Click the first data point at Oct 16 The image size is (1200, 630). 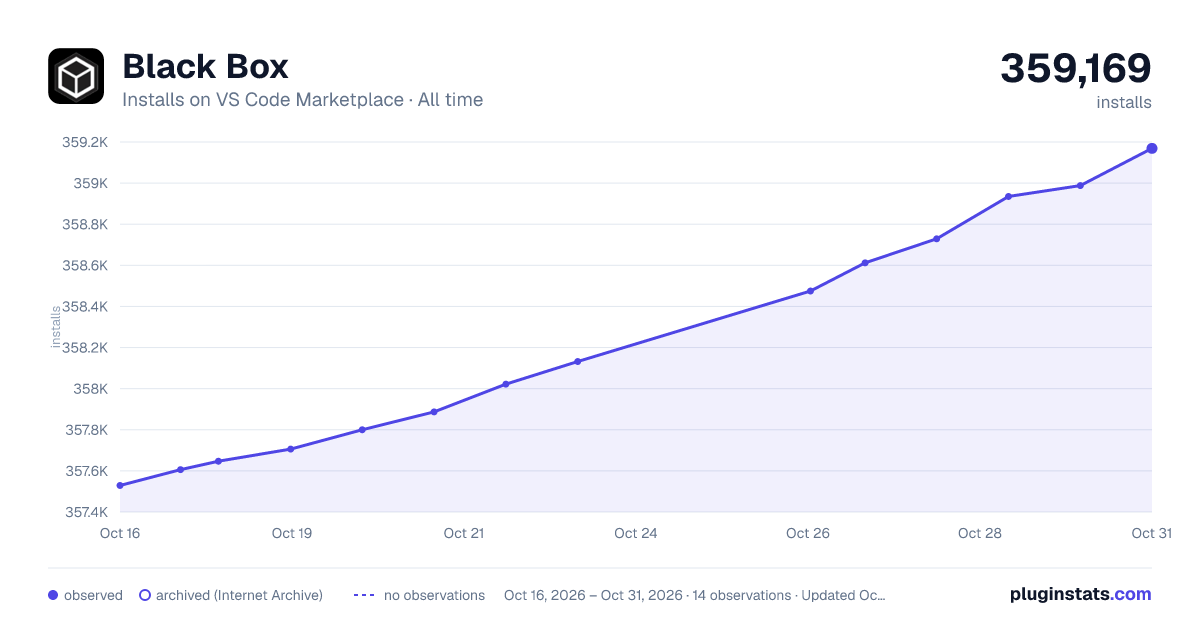point(120,485)
